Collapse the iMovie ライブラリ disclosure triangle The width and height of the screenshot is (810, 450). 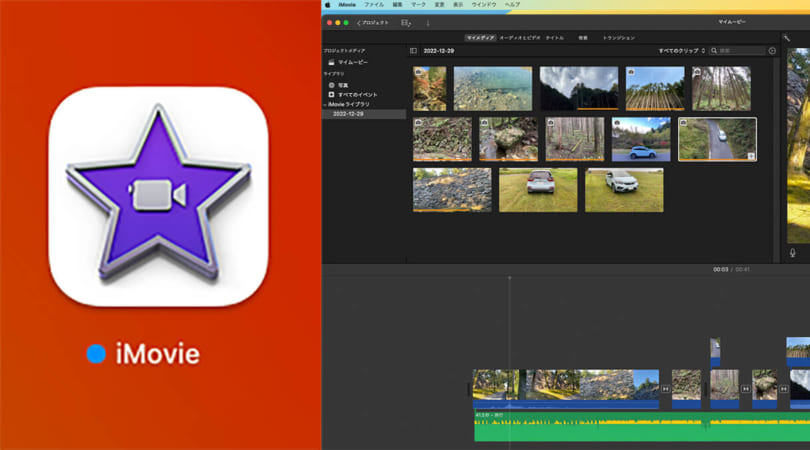point(325,104)
